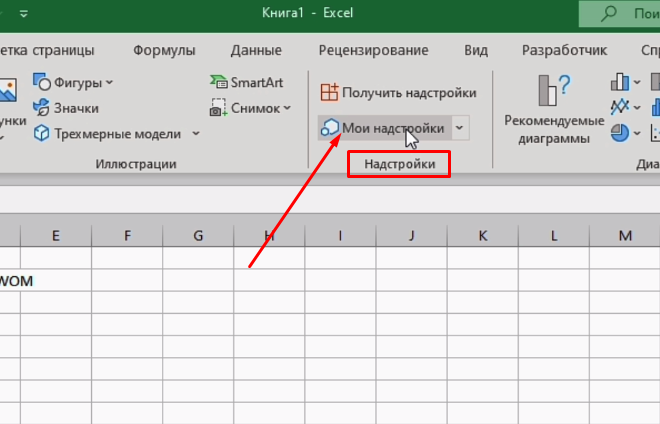Insert a line chart
The height and width of the screenshot is (424, 660).
pos(620,107)
